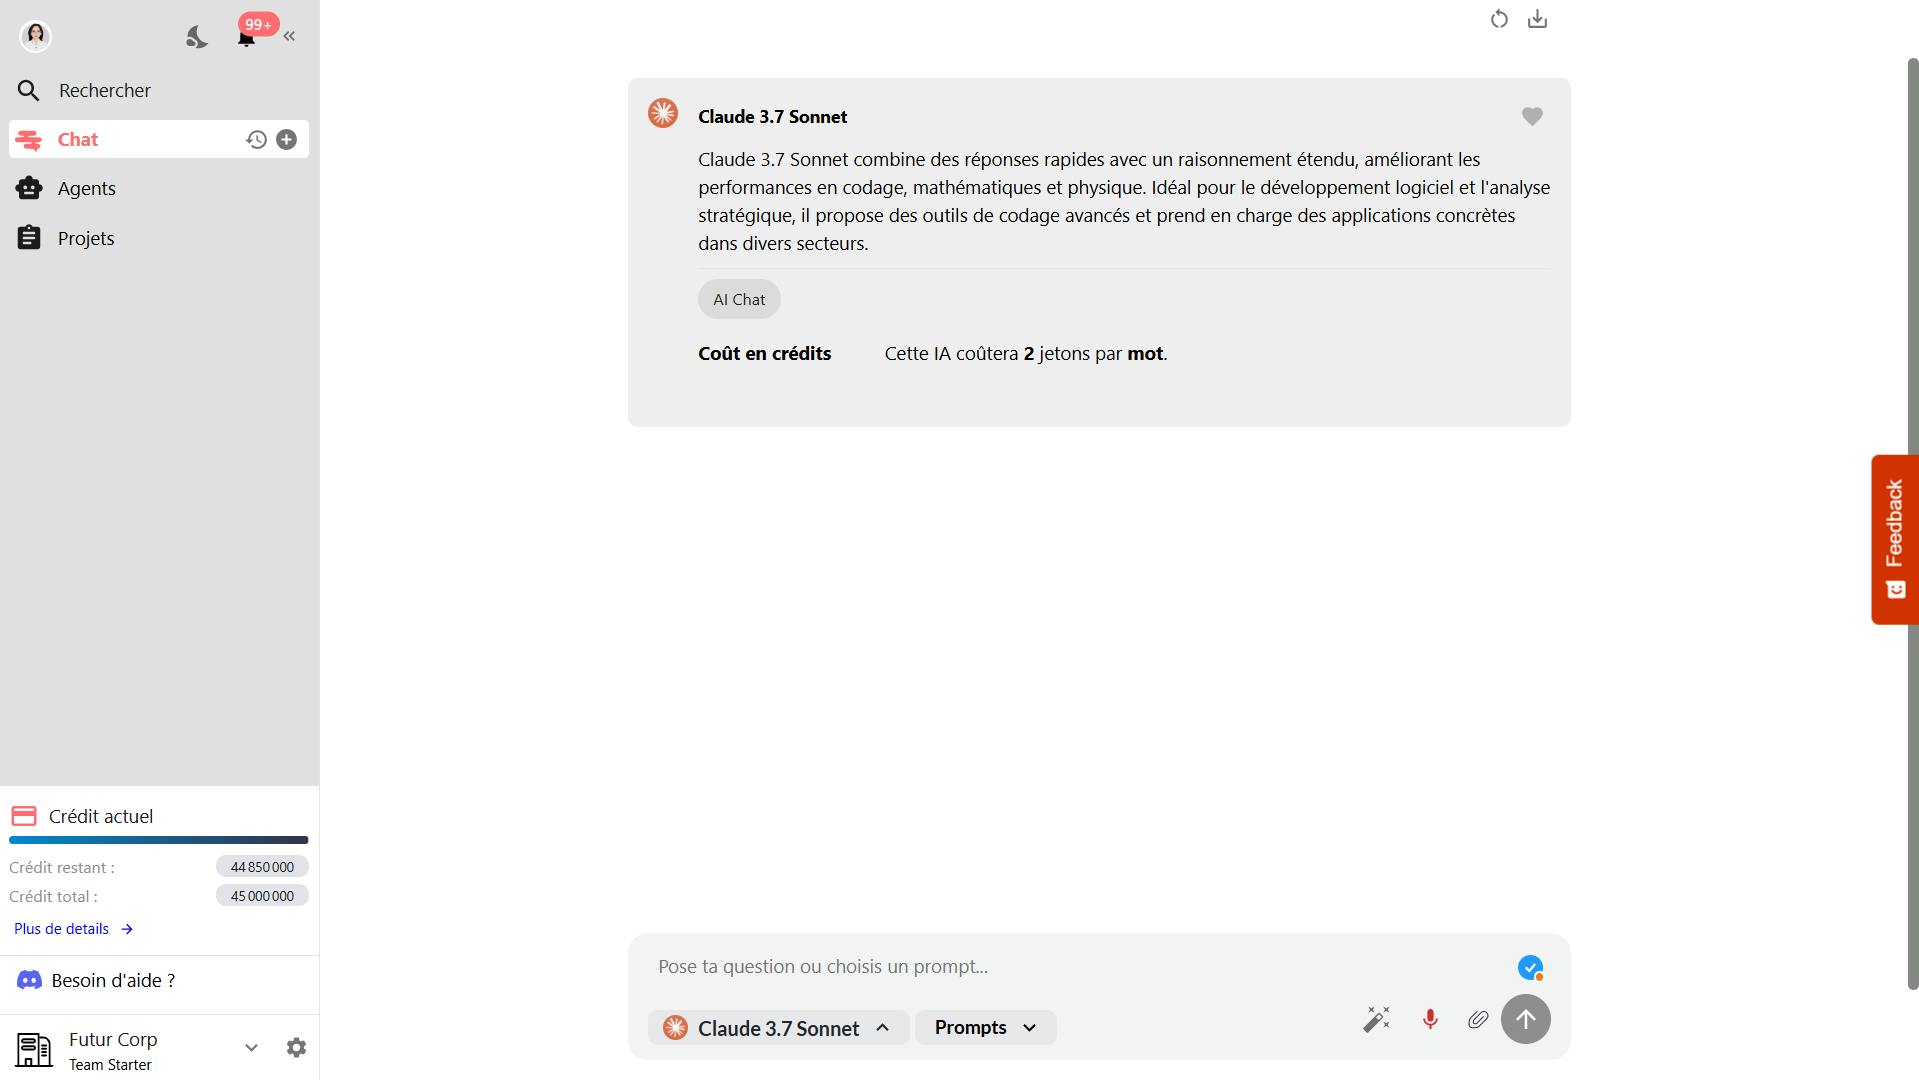1919x1080 pixels.
Task: Toggle the blue checkmark indicator in input
Action: [x=1530, y=968]
